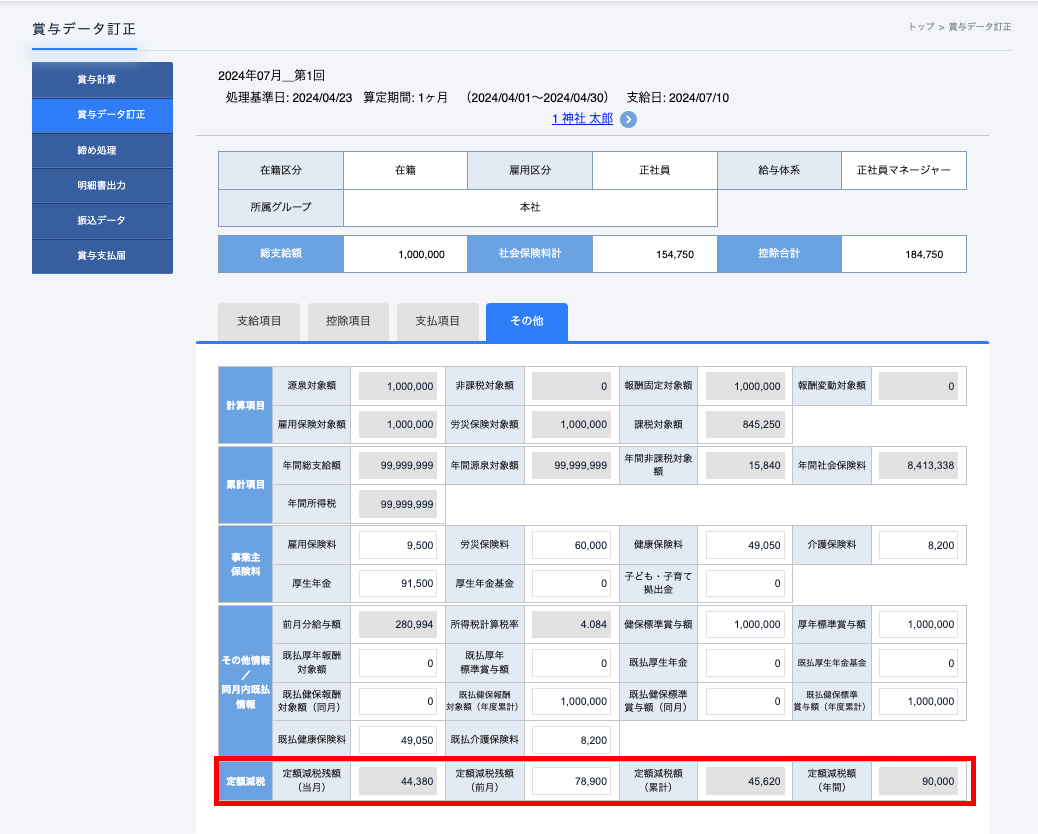The image size is (1038, 834).
Task: Click the 正社員マネージャー cell
Action: 904,170
